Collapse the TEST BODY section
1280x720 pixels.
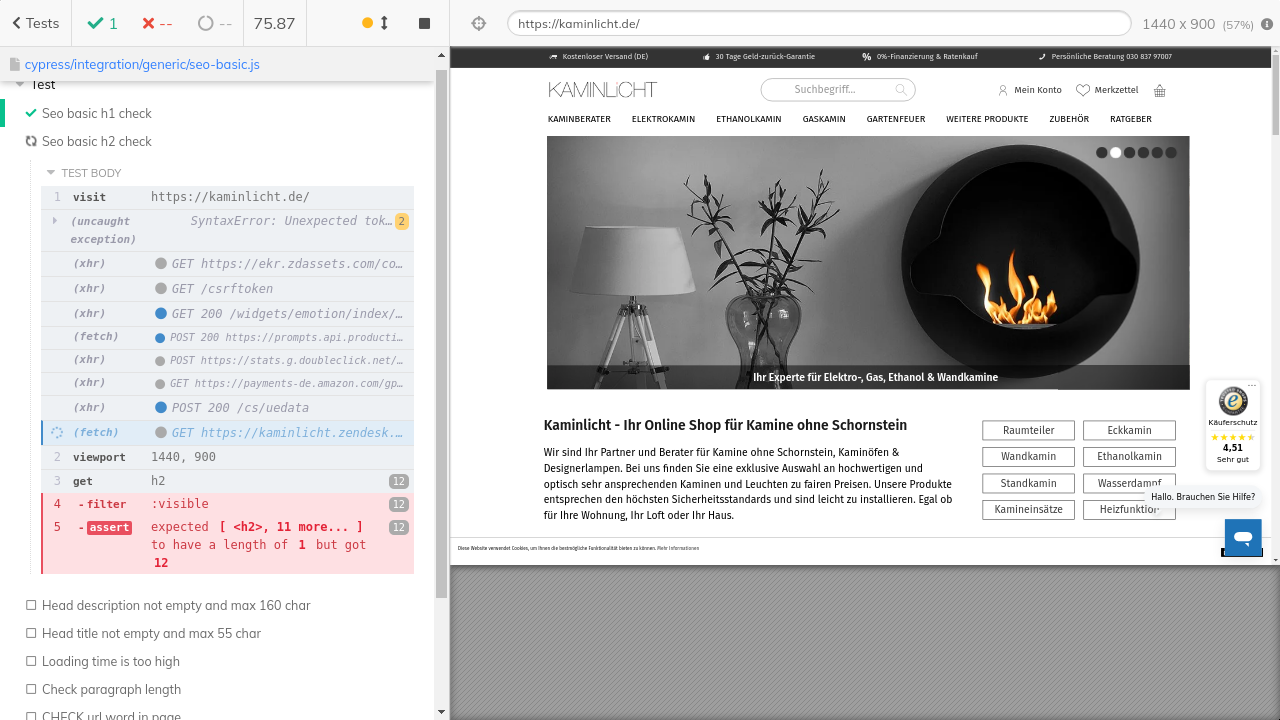(x=52, y=173)
